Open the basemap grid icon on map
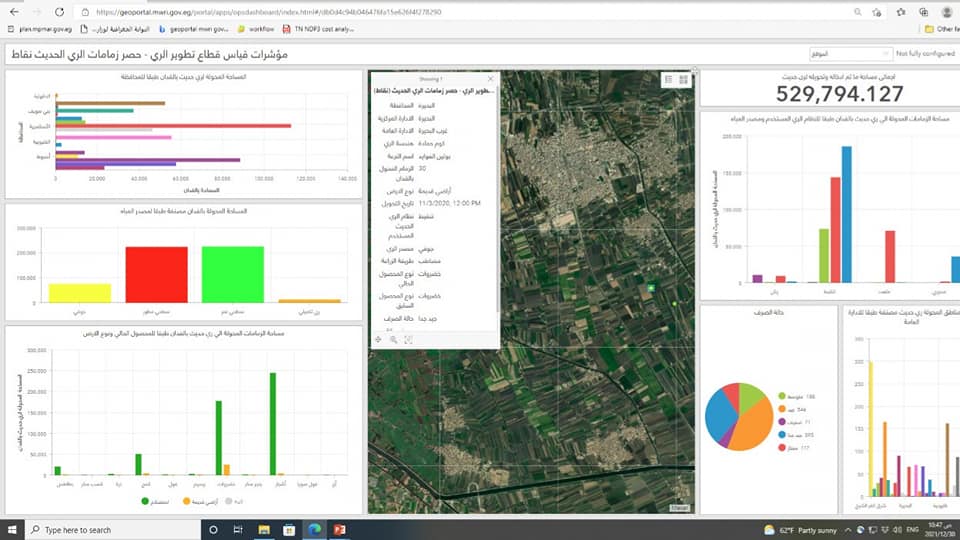This screenshot has height=540, width=960. click(x=683, y=79)
